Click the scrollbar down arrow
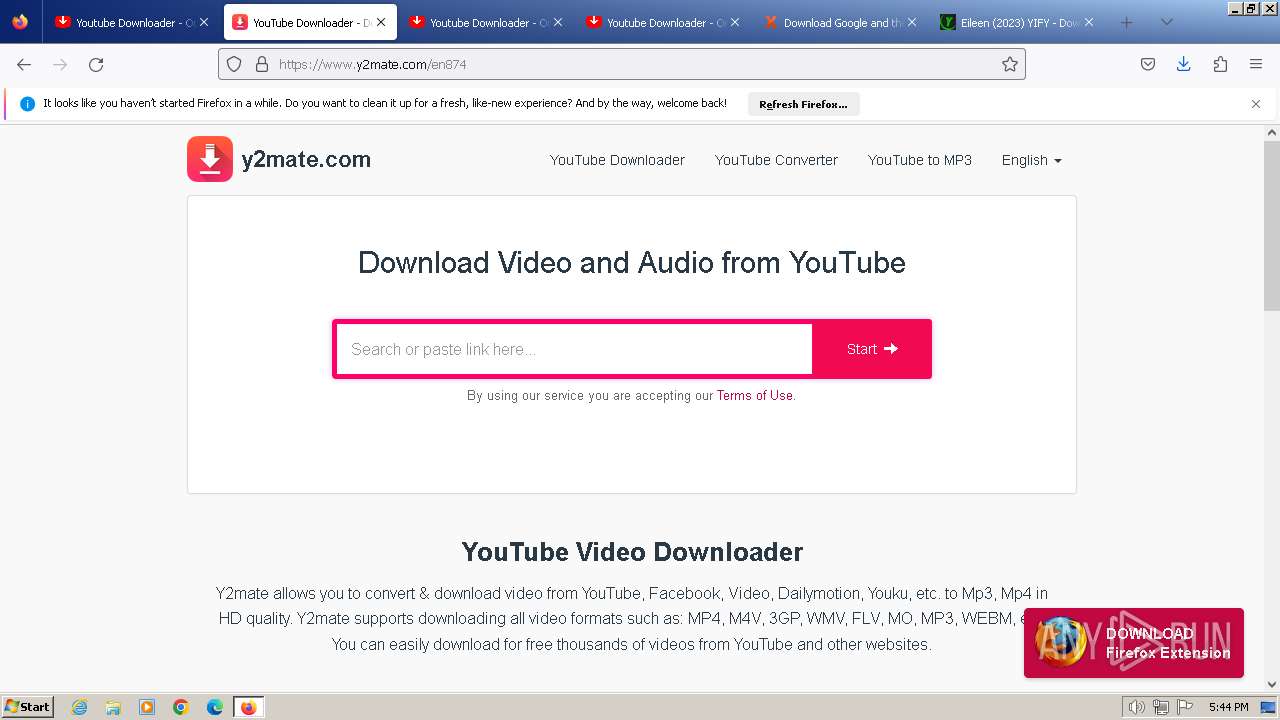This screenshot has height=720, width=1280. [1272, 685]
